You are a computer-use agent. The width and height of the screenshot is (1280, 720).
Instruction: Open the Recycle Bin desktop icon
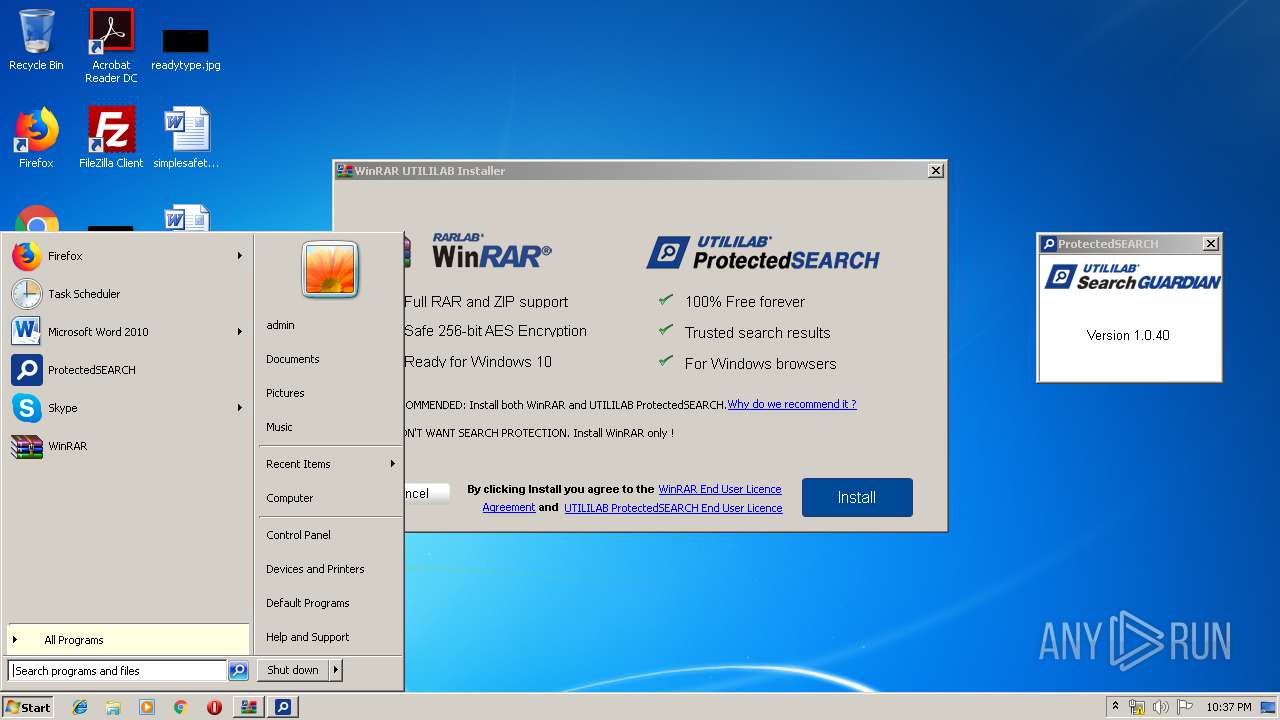[36, 40]
